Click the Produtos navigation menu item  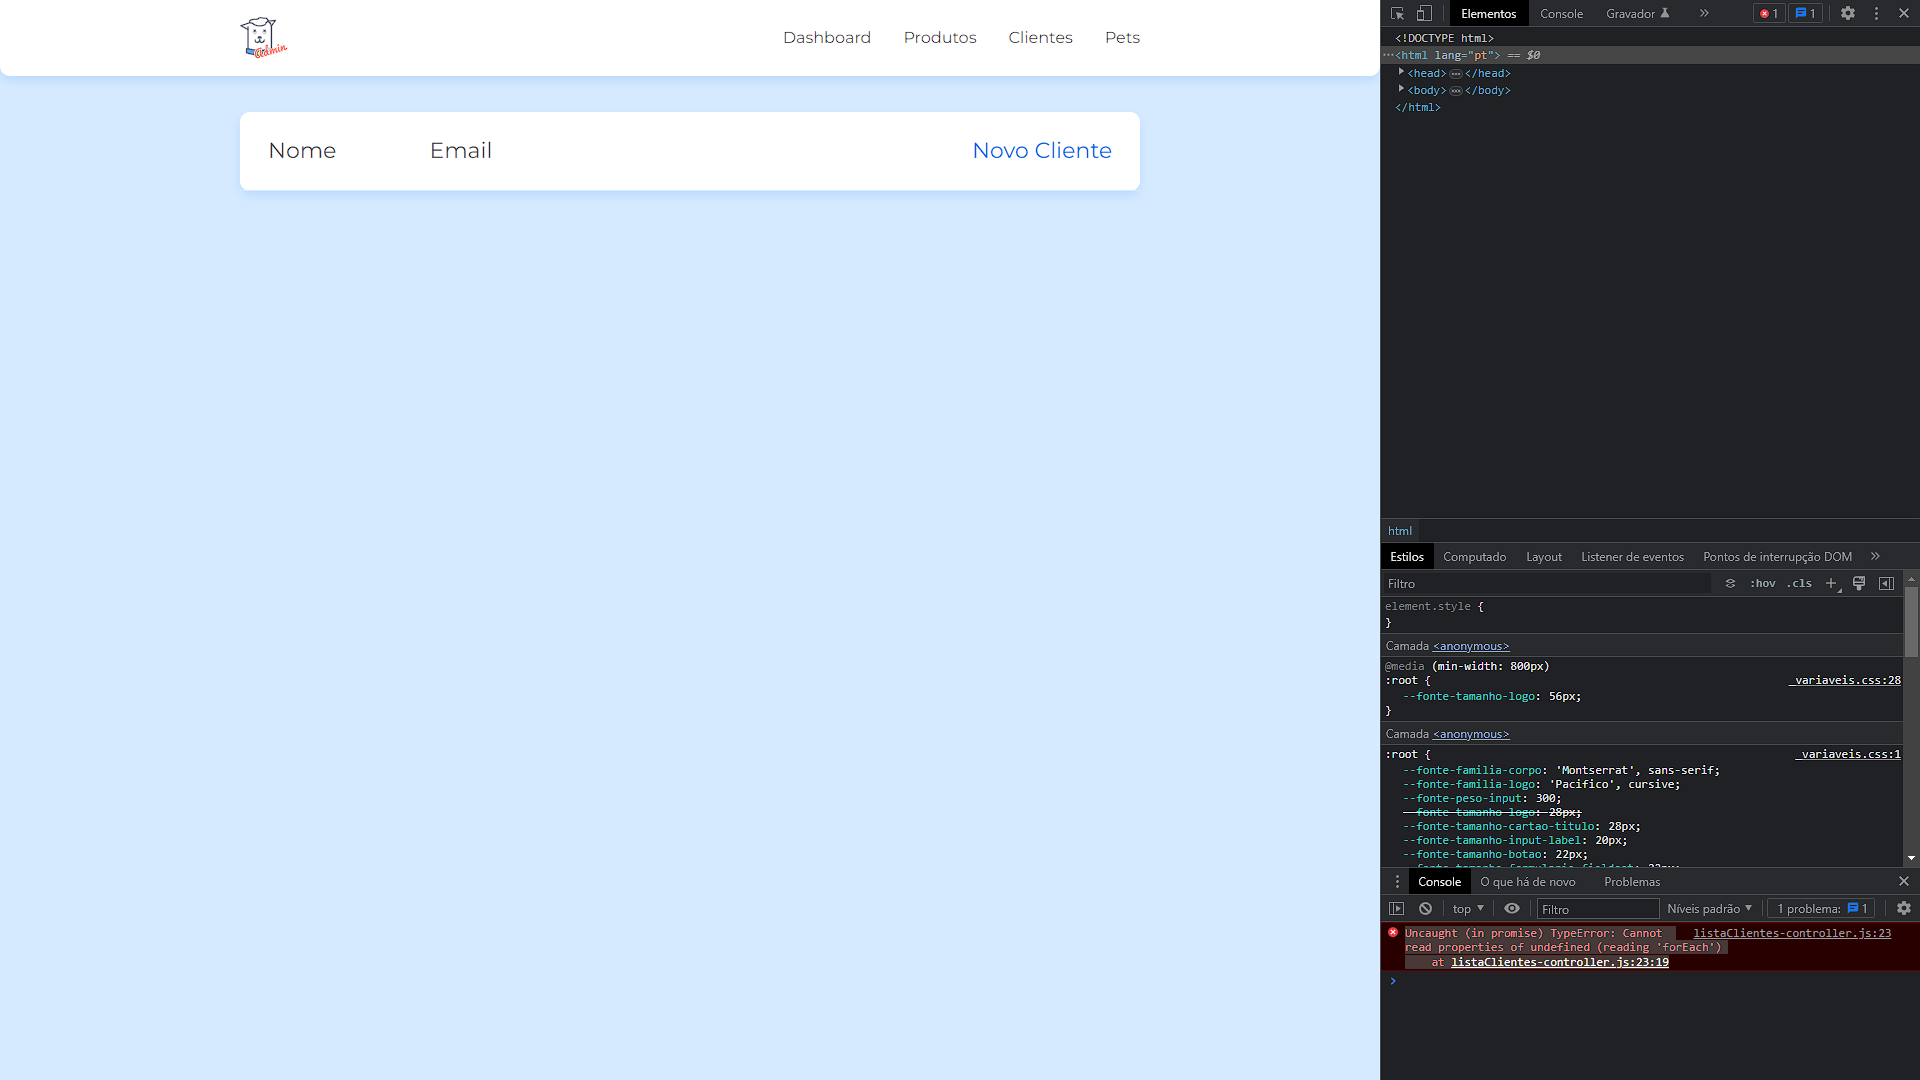(x=939, y=37)
